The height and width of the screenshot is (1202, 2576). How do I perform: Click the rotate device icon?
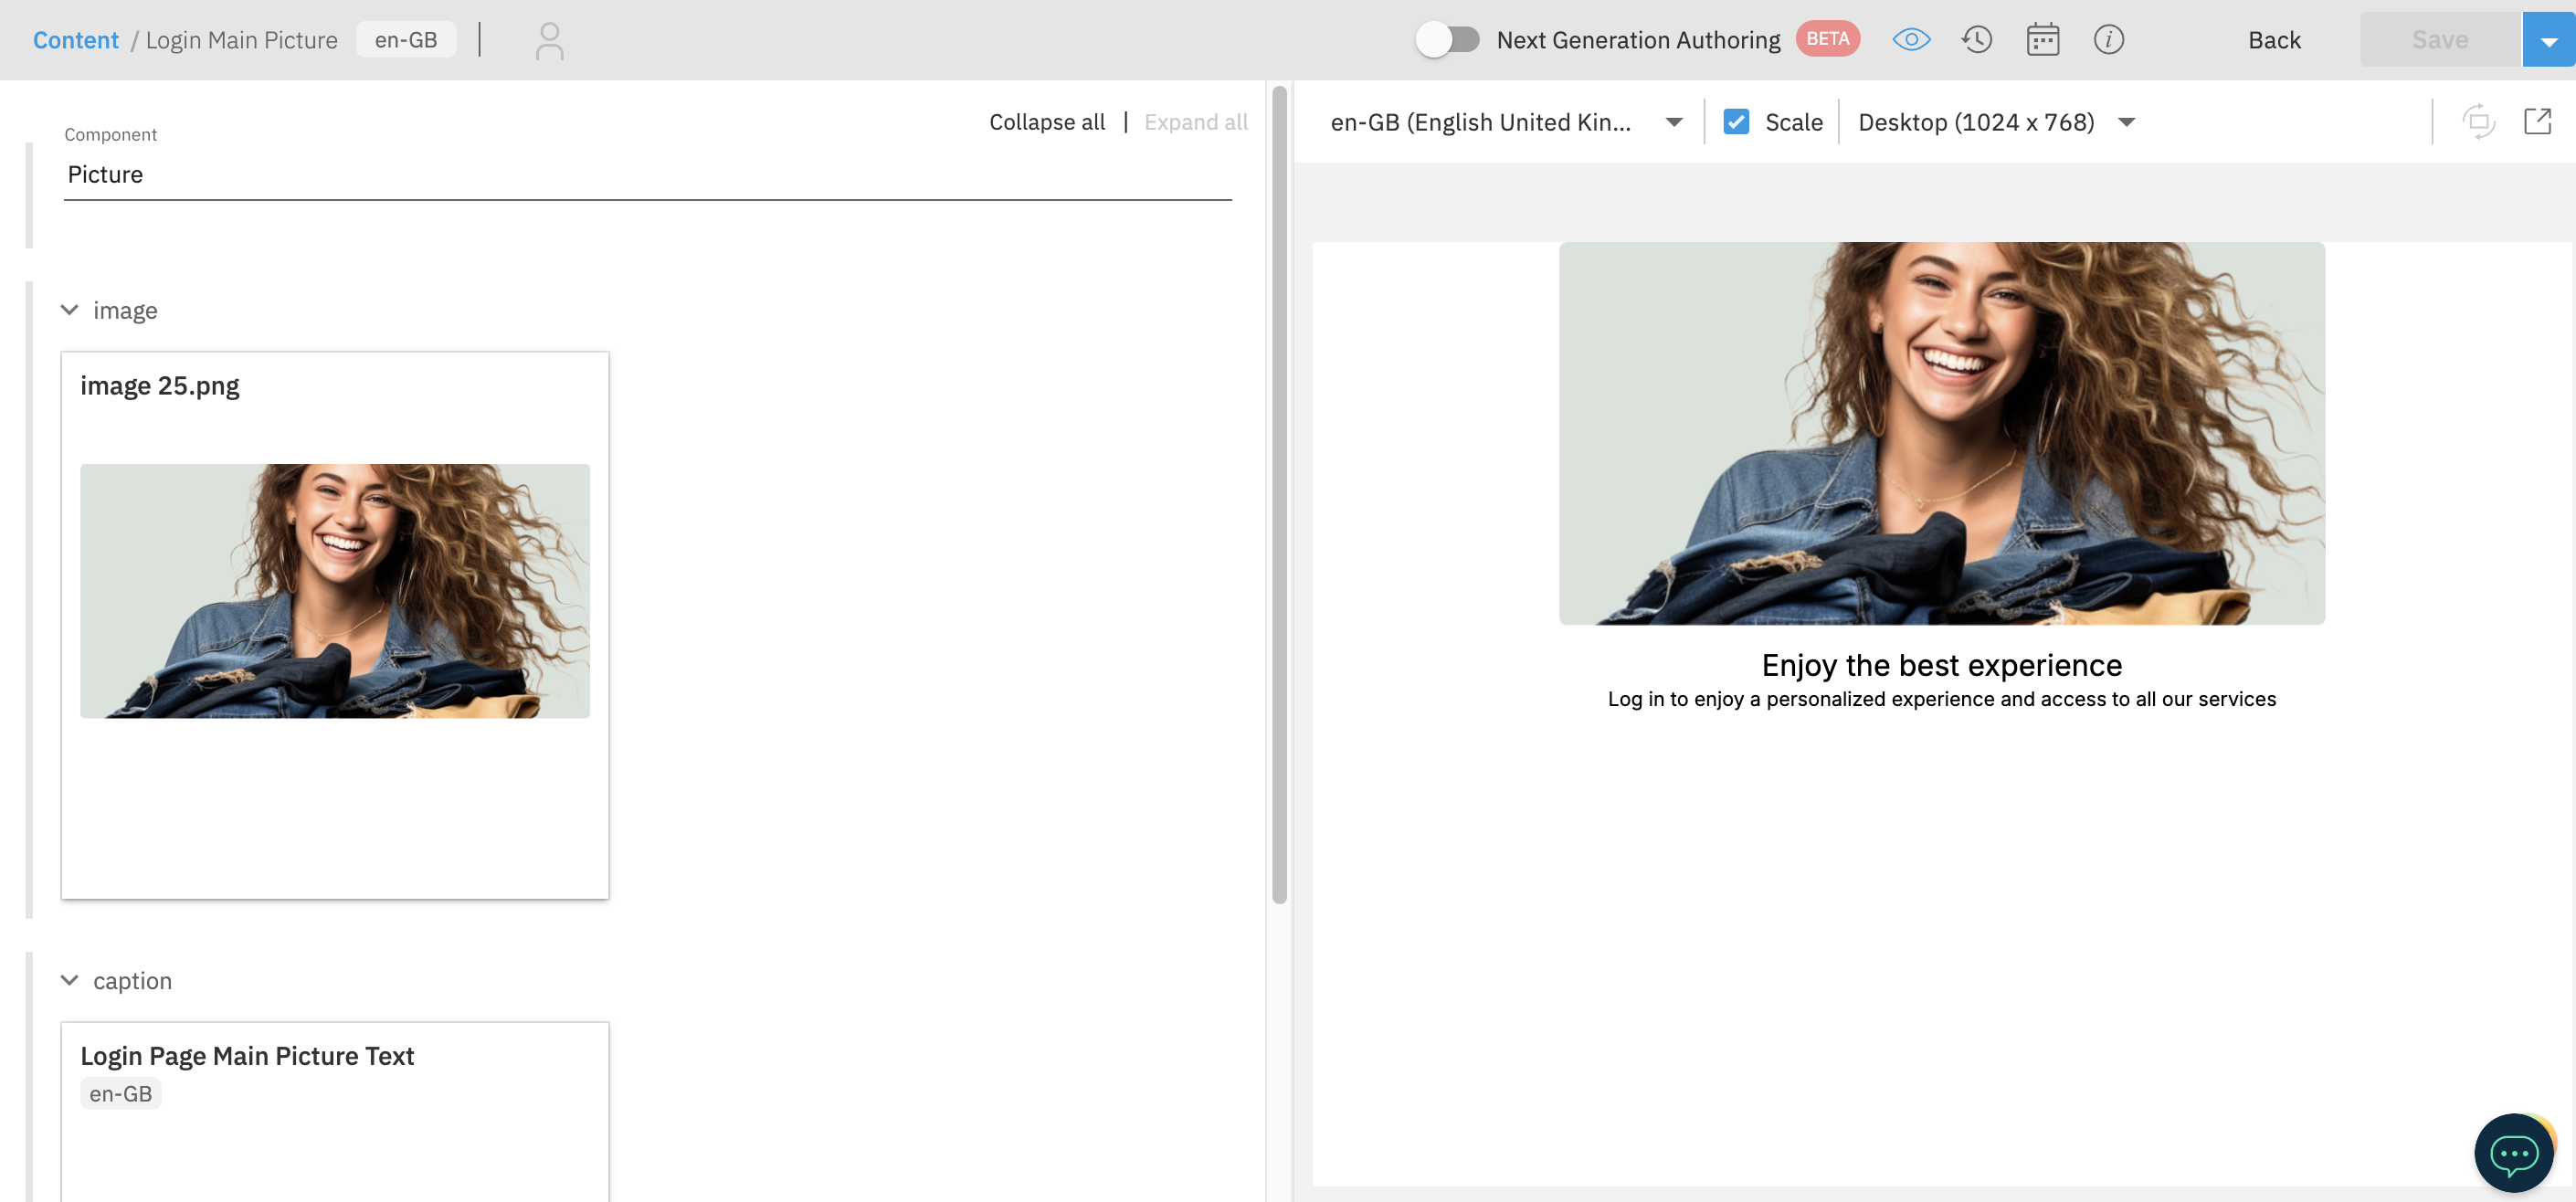tap(2478, 122)
